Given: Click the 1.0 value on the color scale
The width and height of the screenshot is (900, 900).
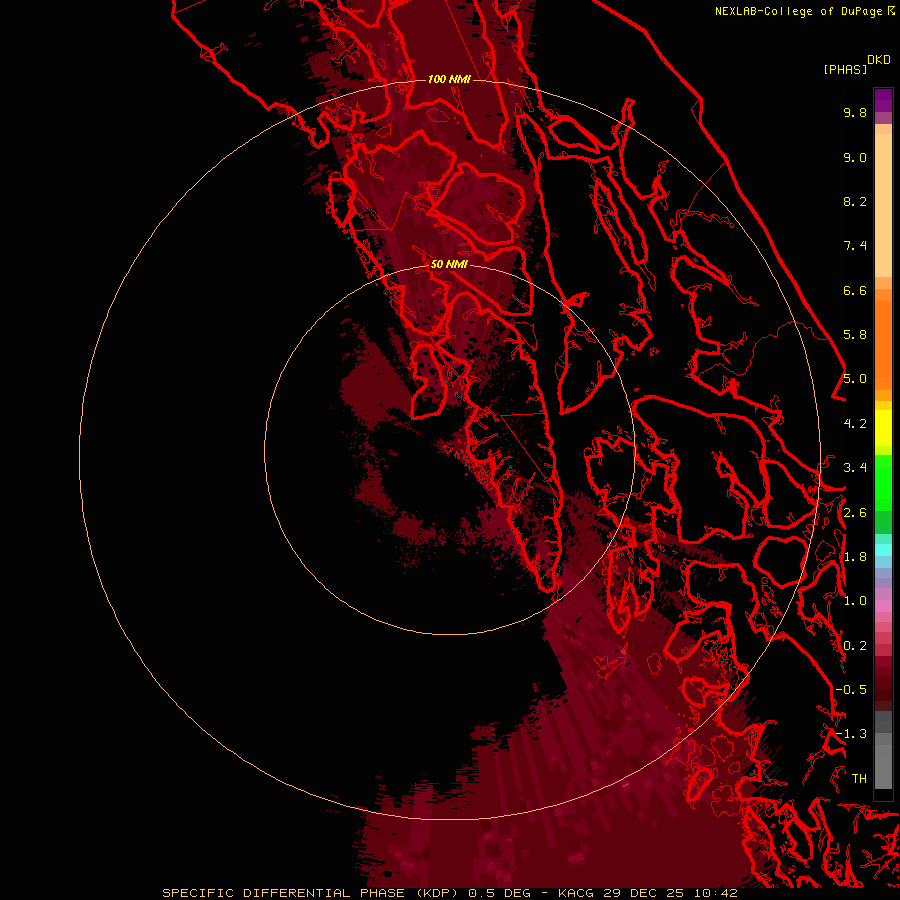Looking at the screenshot, I should (855, 601).
